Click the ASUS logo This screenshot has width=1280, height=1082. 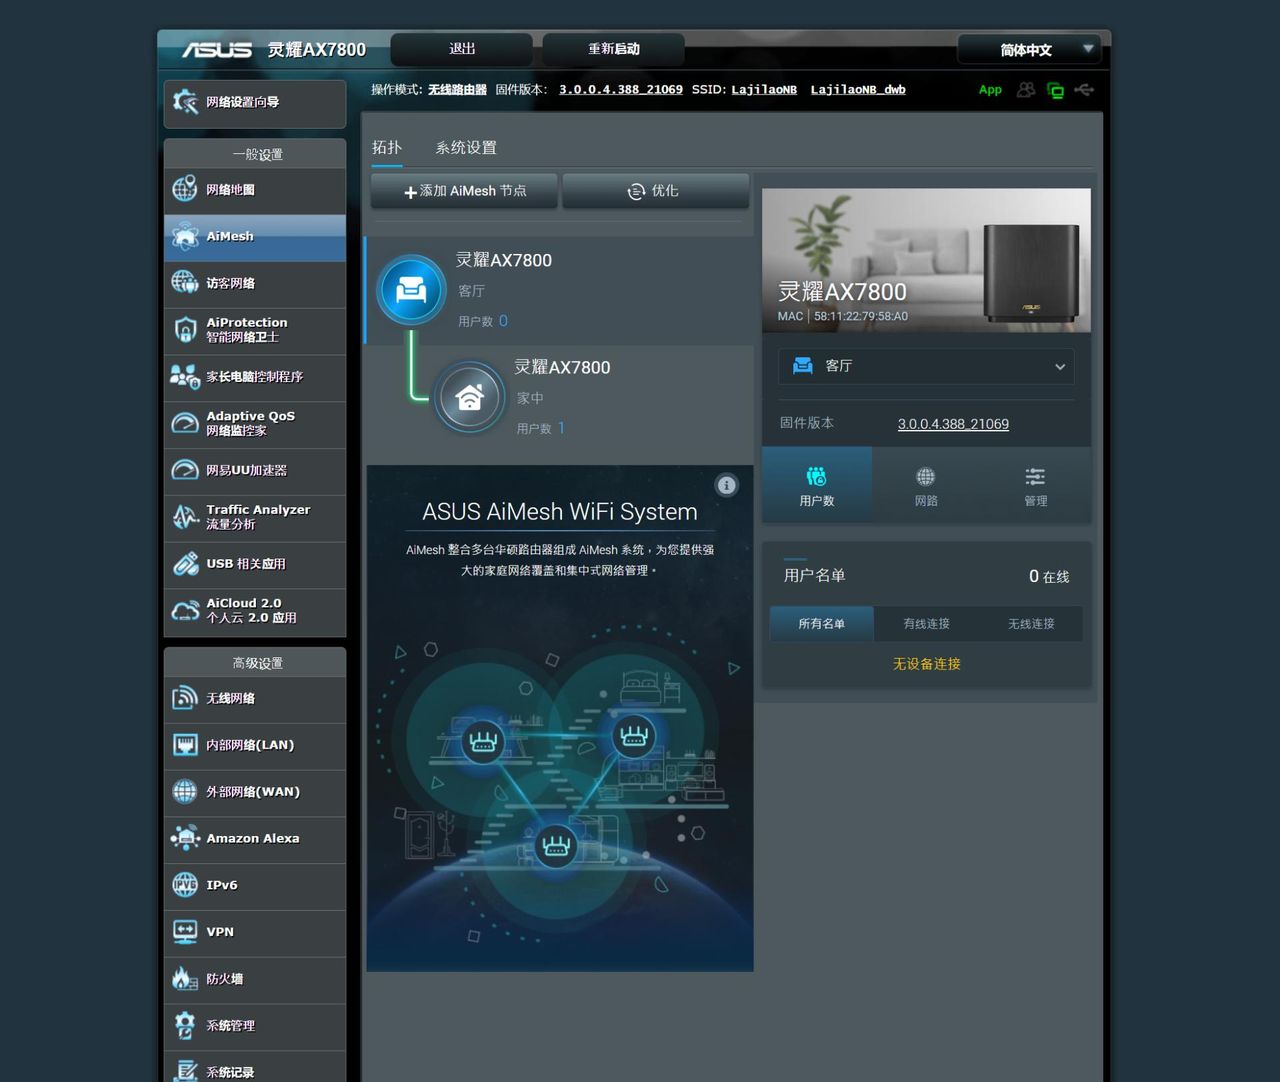216,49
